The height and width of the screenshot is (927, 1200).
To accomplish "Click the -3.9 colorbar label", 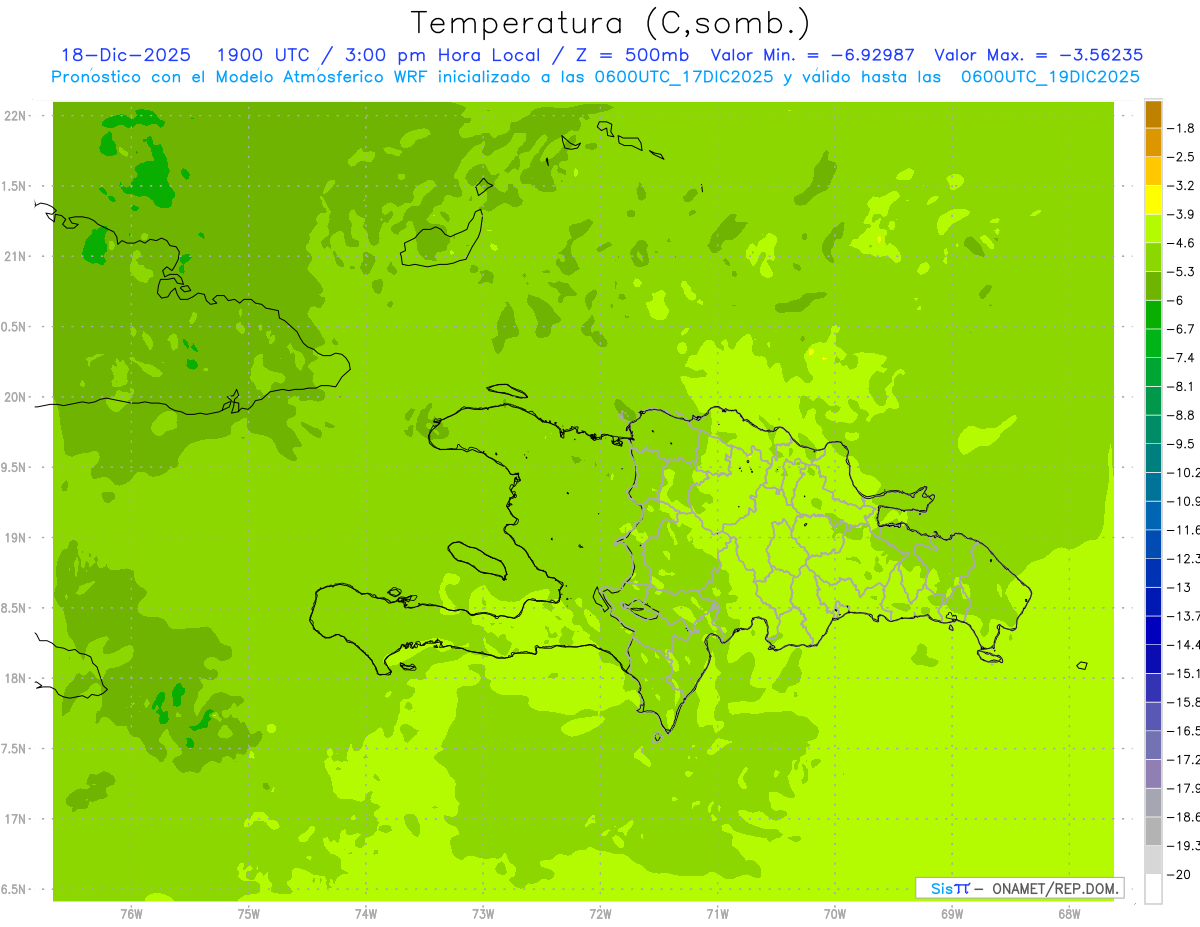I will (1182, 214).
